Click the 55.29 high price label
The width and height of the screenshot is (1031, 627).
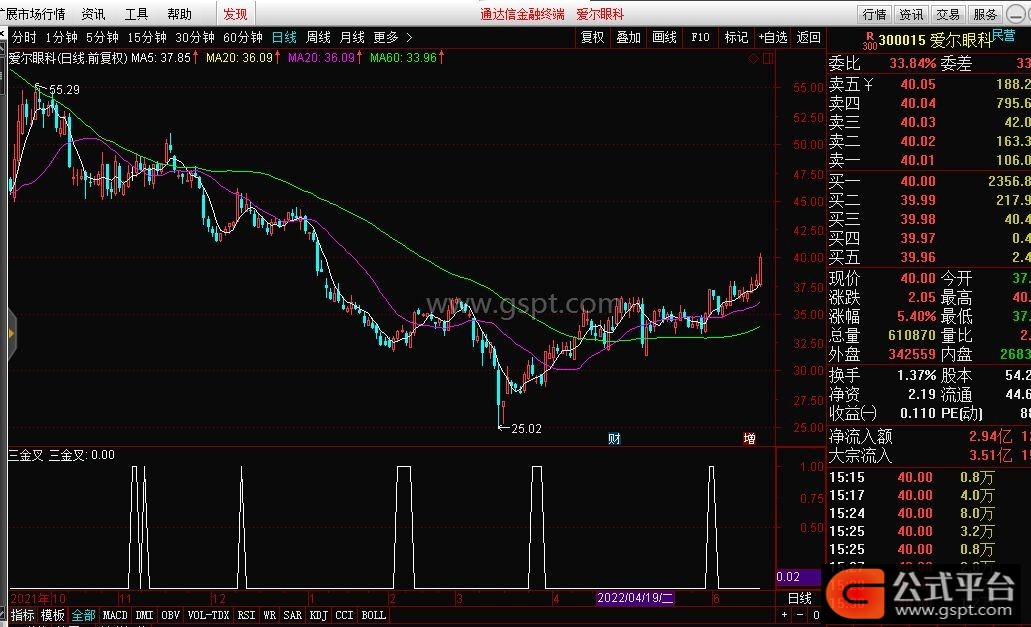coord(64,89)
